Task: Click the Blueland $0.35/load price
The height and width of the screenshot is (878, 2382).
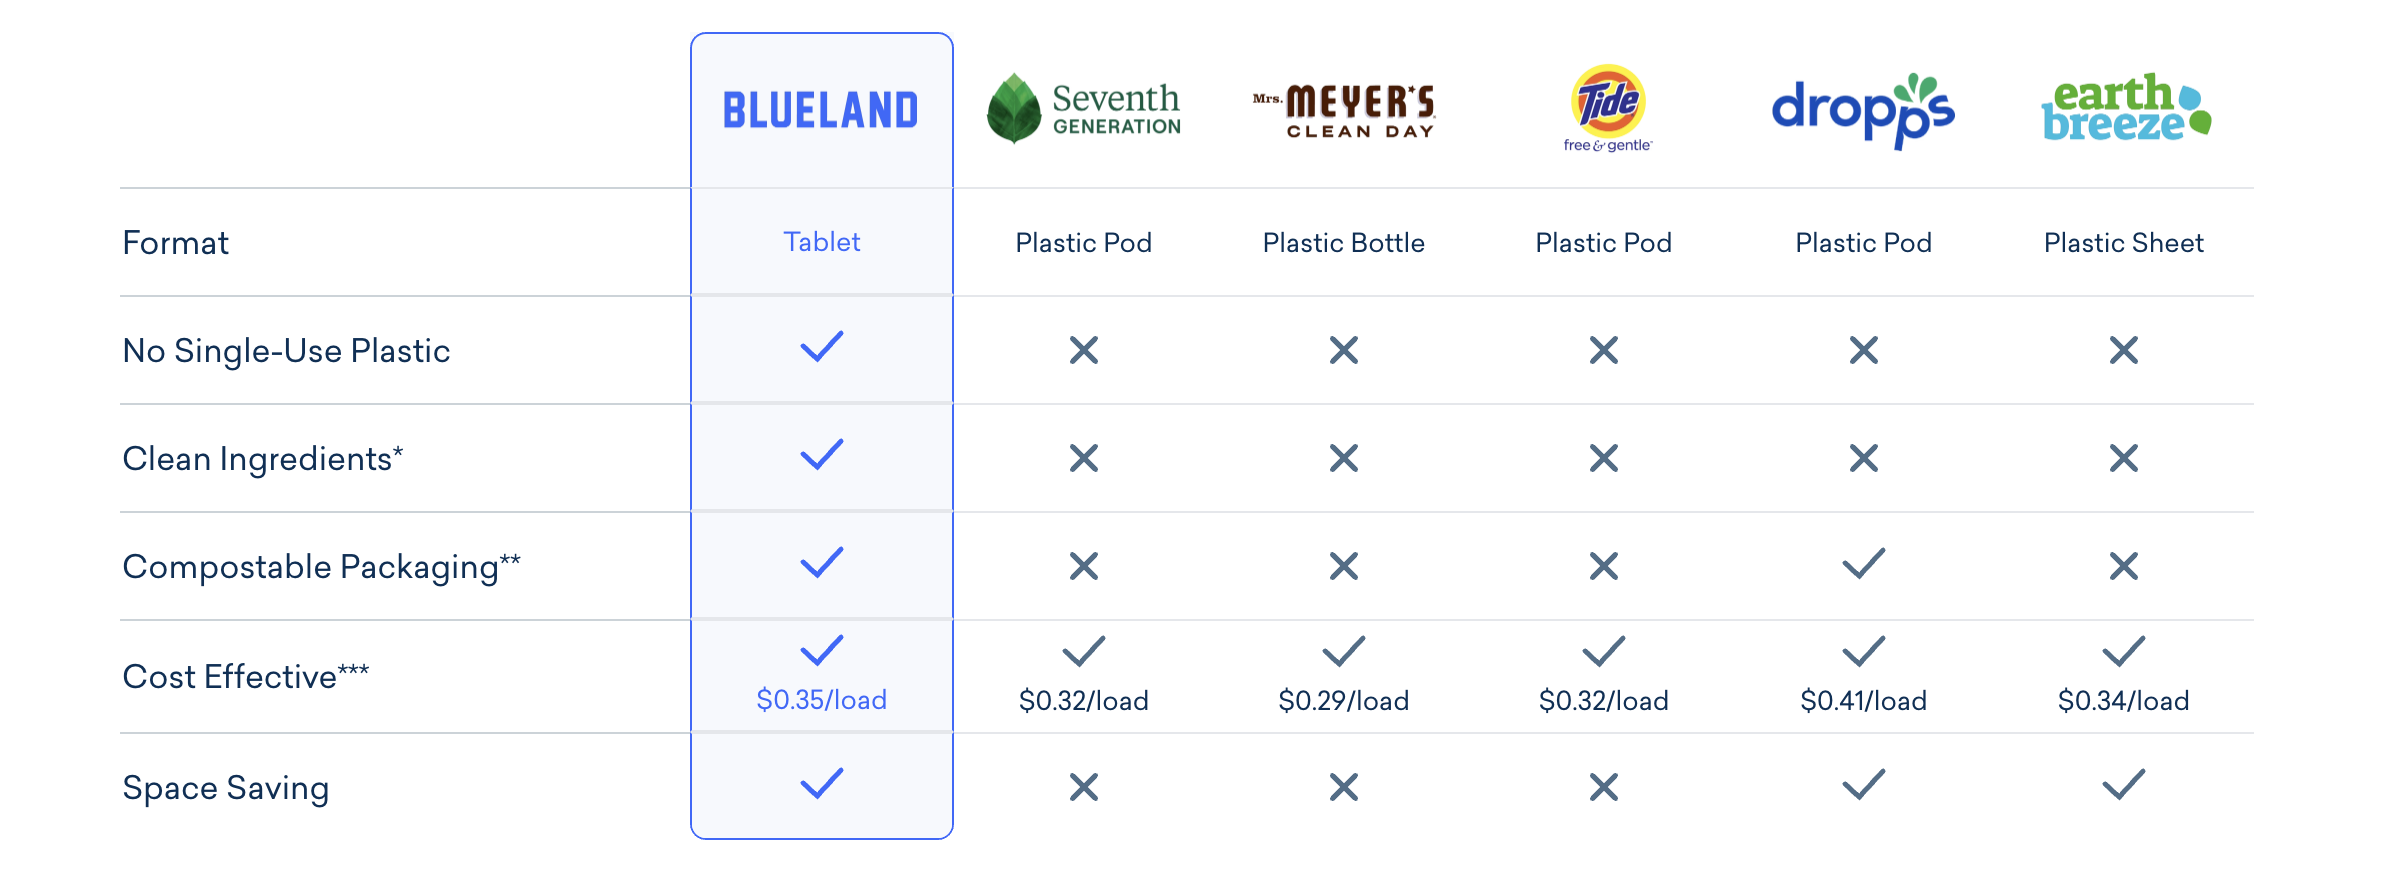Action: tap(821, 700)
